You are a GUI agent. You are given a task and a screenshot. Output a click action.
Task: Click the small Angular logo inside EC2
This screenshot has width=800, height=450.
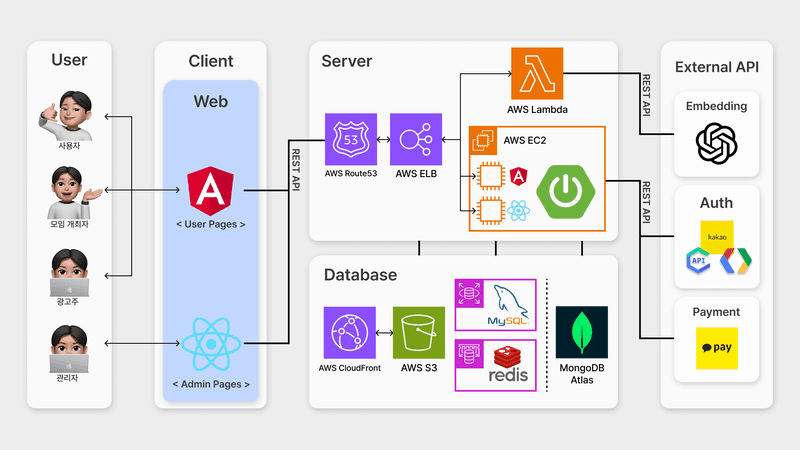[x=518, y=177]
